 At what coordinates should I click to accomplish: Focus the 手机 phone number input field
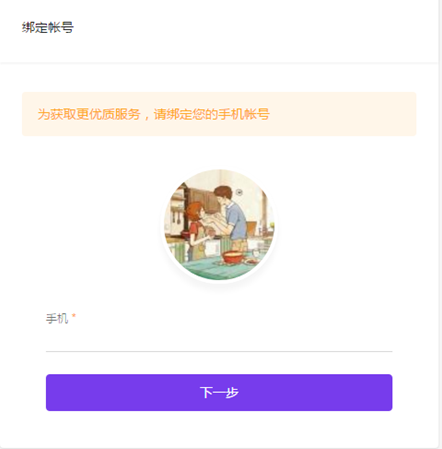[219, 340]
